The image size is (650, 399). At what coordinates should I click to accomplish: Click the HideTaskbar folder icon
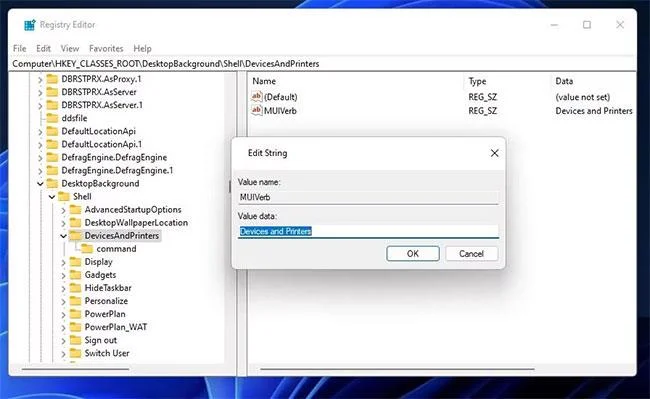pyautogui.click(x=75, y=288)
